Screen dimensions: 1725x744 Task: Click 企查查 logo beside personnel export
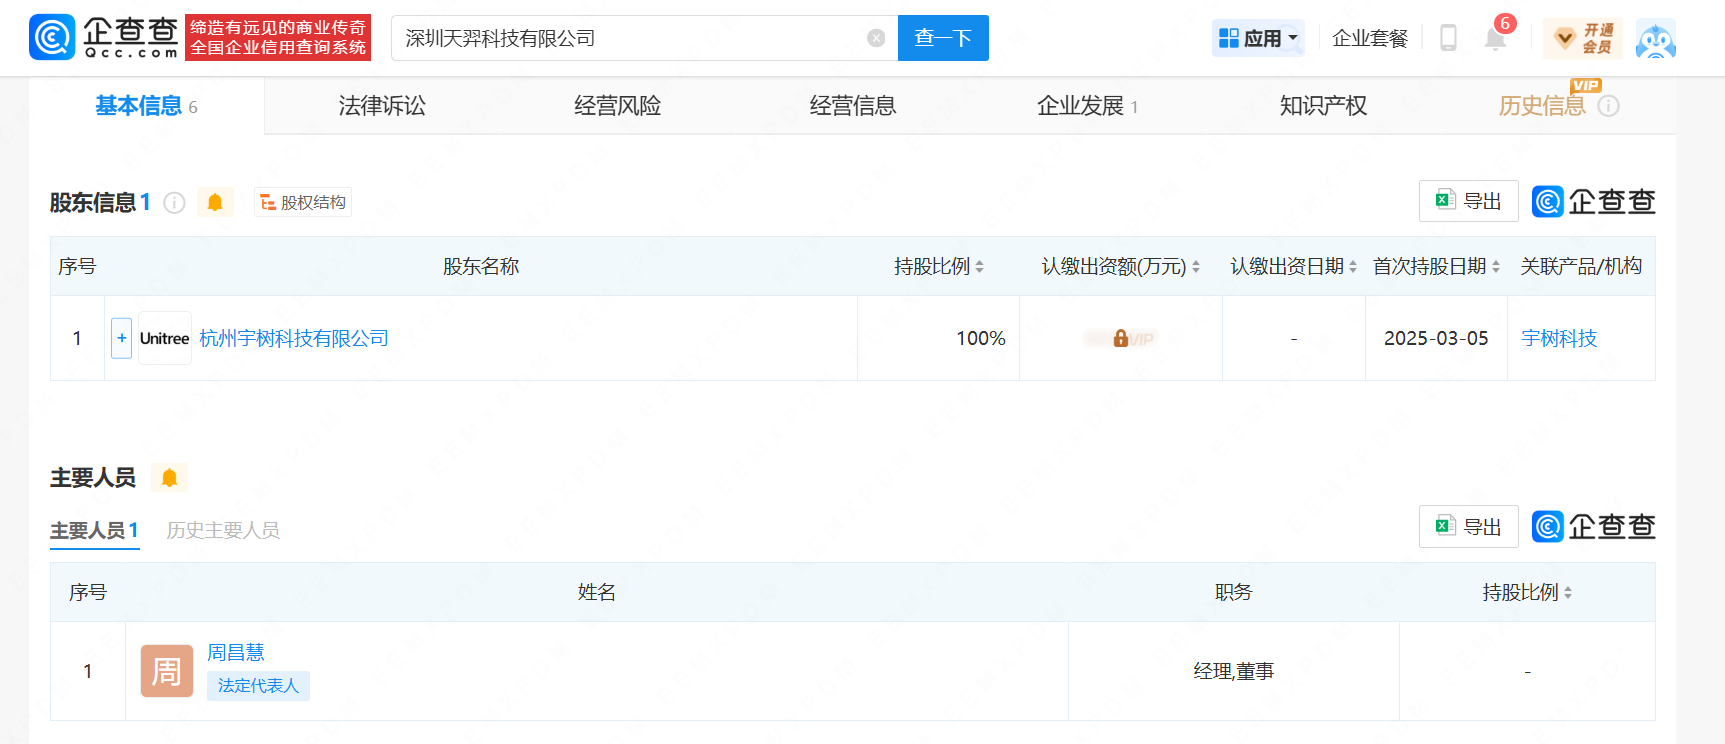[1594, 527]
